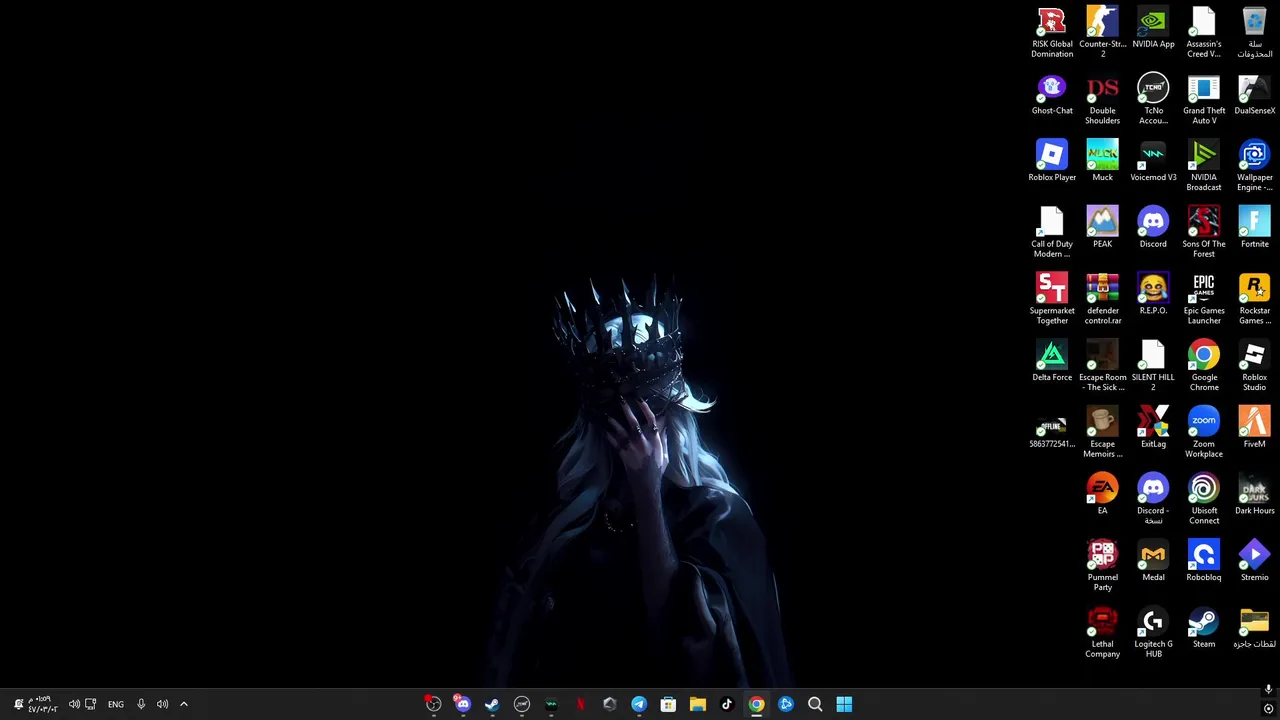Open Telegram from the taskbar
The image size is (1280, 720).
(639, 704)
